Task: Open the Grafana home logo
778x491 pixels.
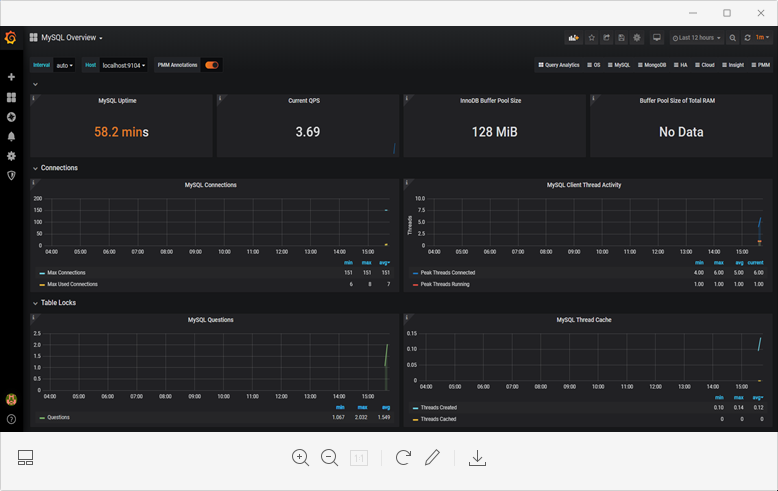Action: click(10, 38)
